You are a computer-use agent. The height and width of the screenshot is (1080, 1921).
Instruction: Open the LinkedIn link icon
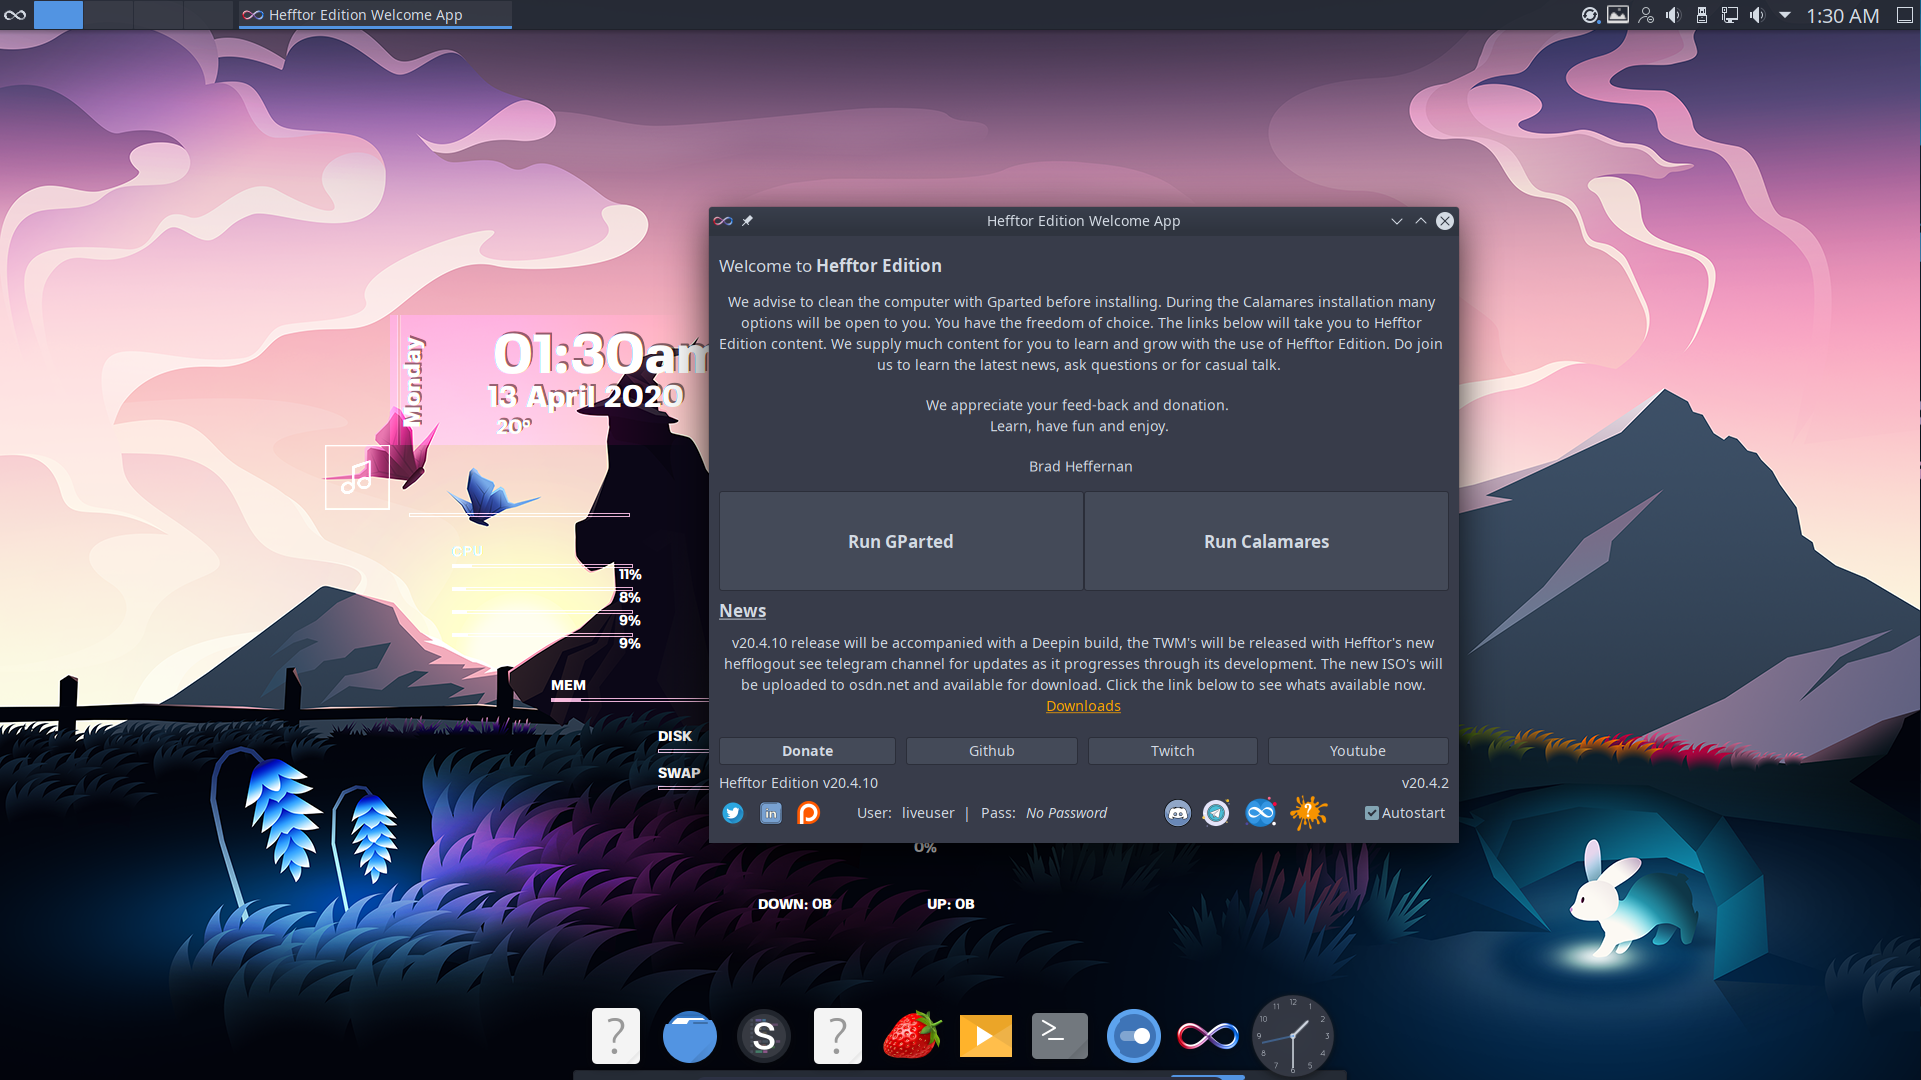(770, 813)
